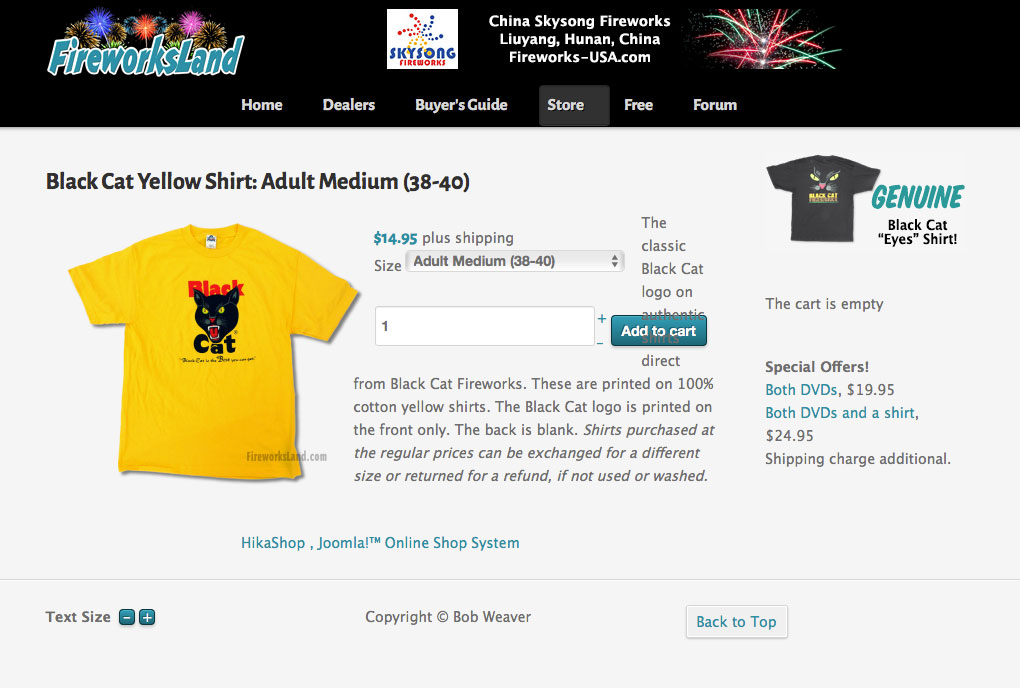This screenshot has height=688, width=1020.
Task: Open the Free menu item
Action: [638, 105]
